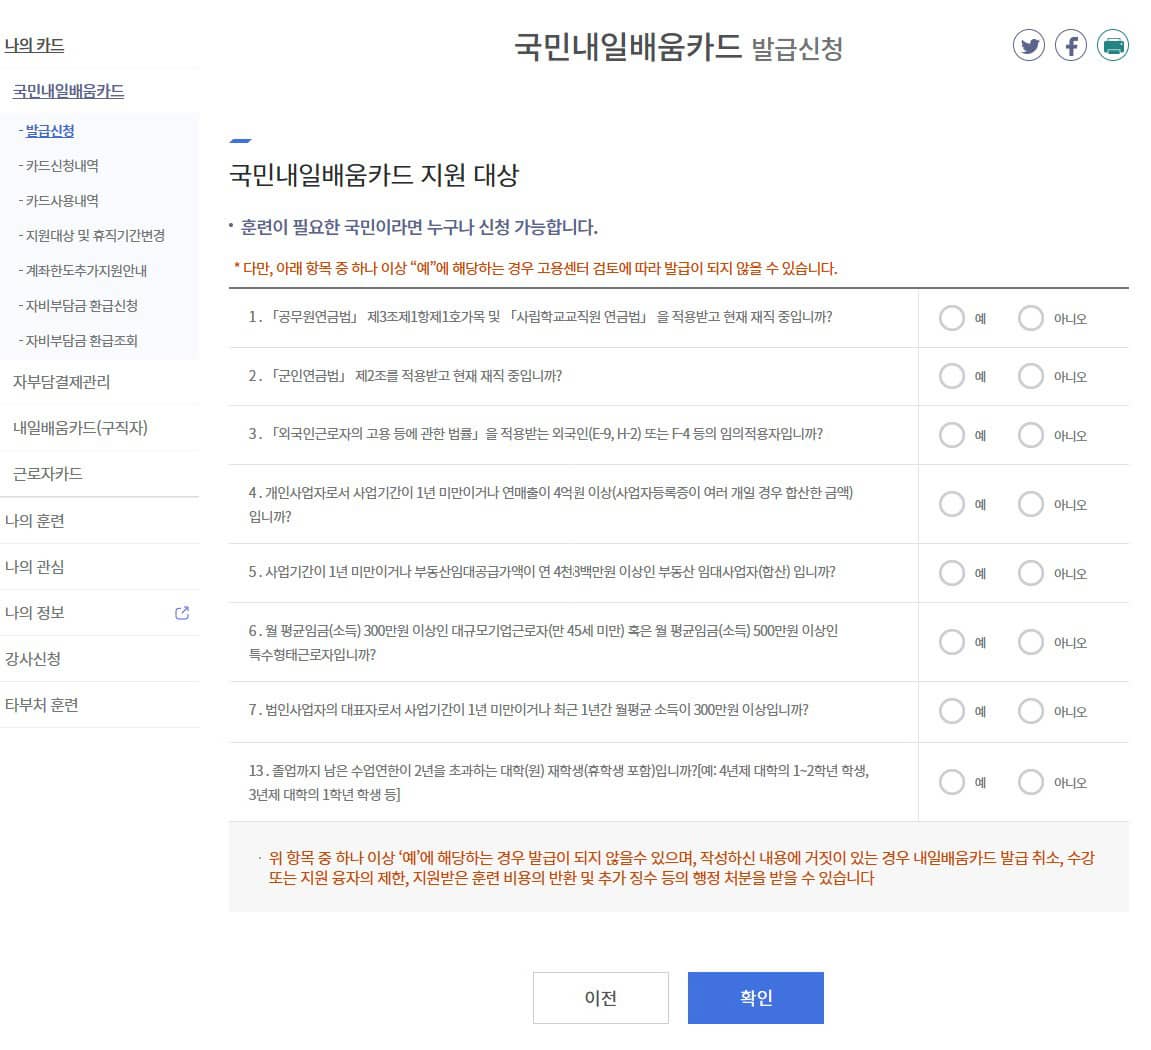Select 아니오 for question 2 about 군인연금법
This screenshot has height=1050, width=1151.
click(x=1030, y=376)
